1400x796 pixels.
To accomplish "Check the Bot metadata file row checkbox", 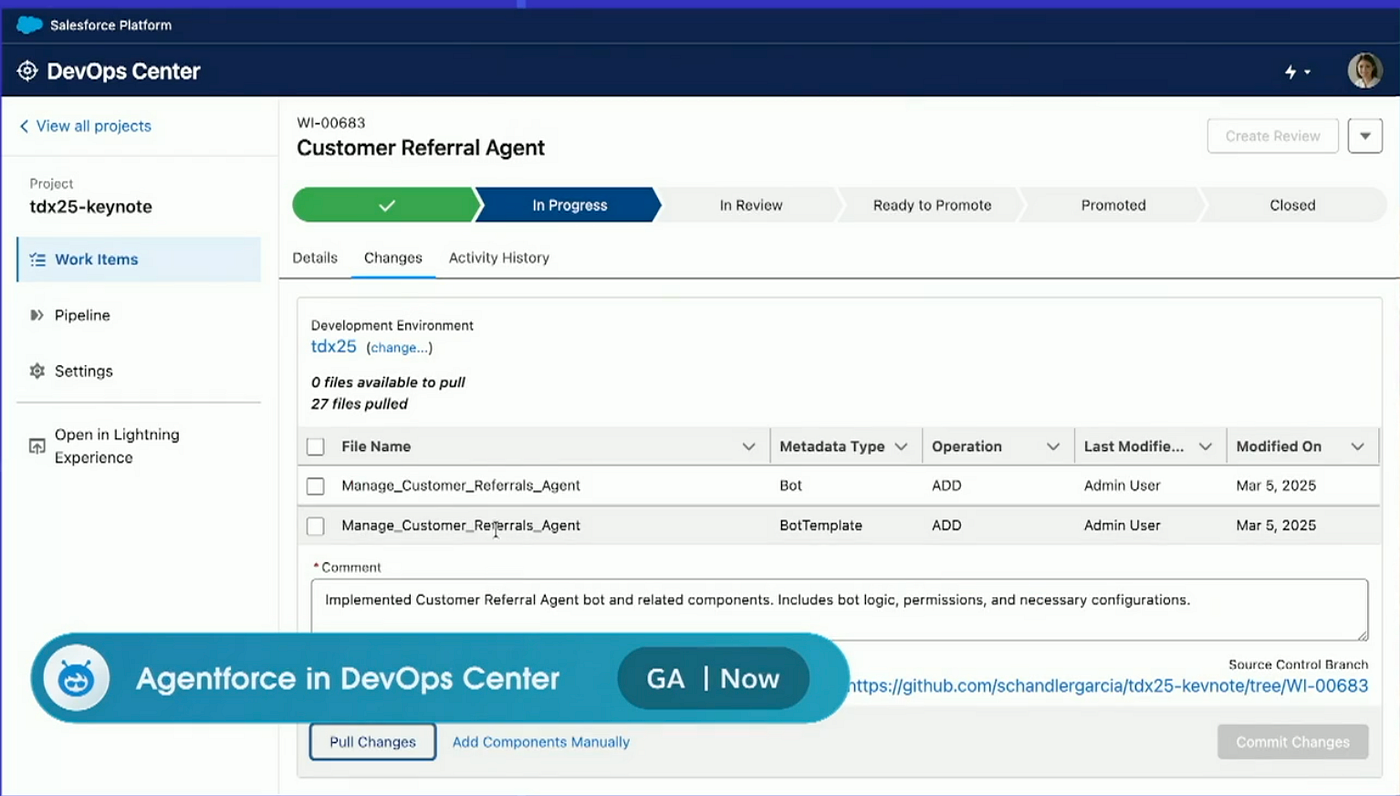I will (315, 486).
